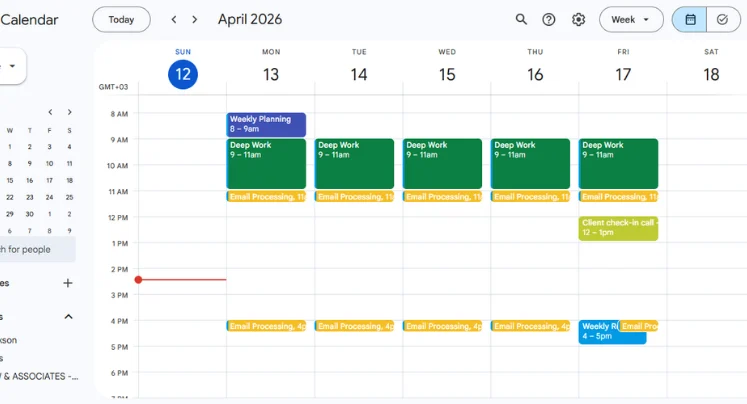Viewport: 747px width, 404px height.
Task: Click the & ASSOCIATES calendar entry
Action: (x=39, y=376)
